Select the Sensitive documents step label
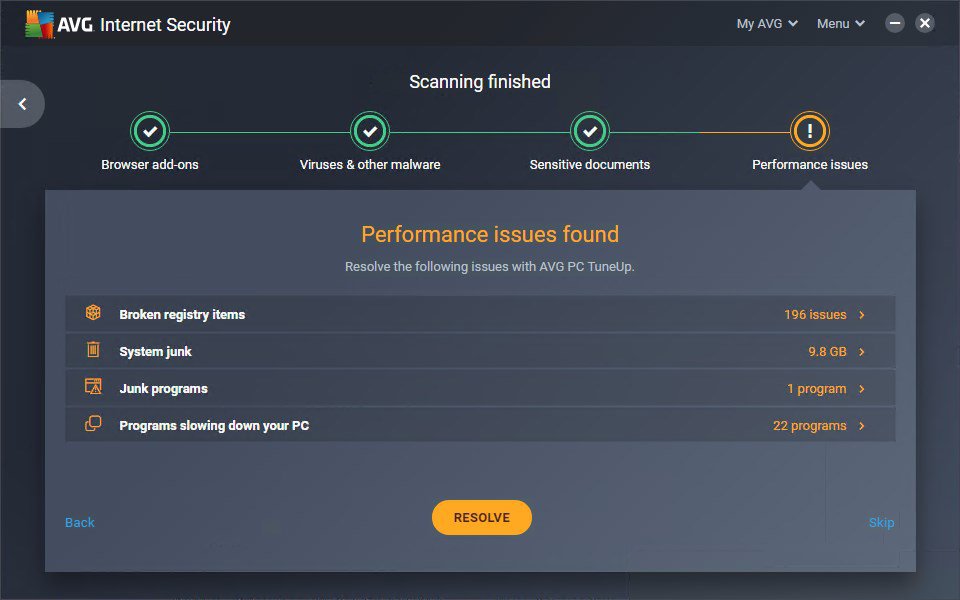Screen dimensions: 960x600 point(590,165)
